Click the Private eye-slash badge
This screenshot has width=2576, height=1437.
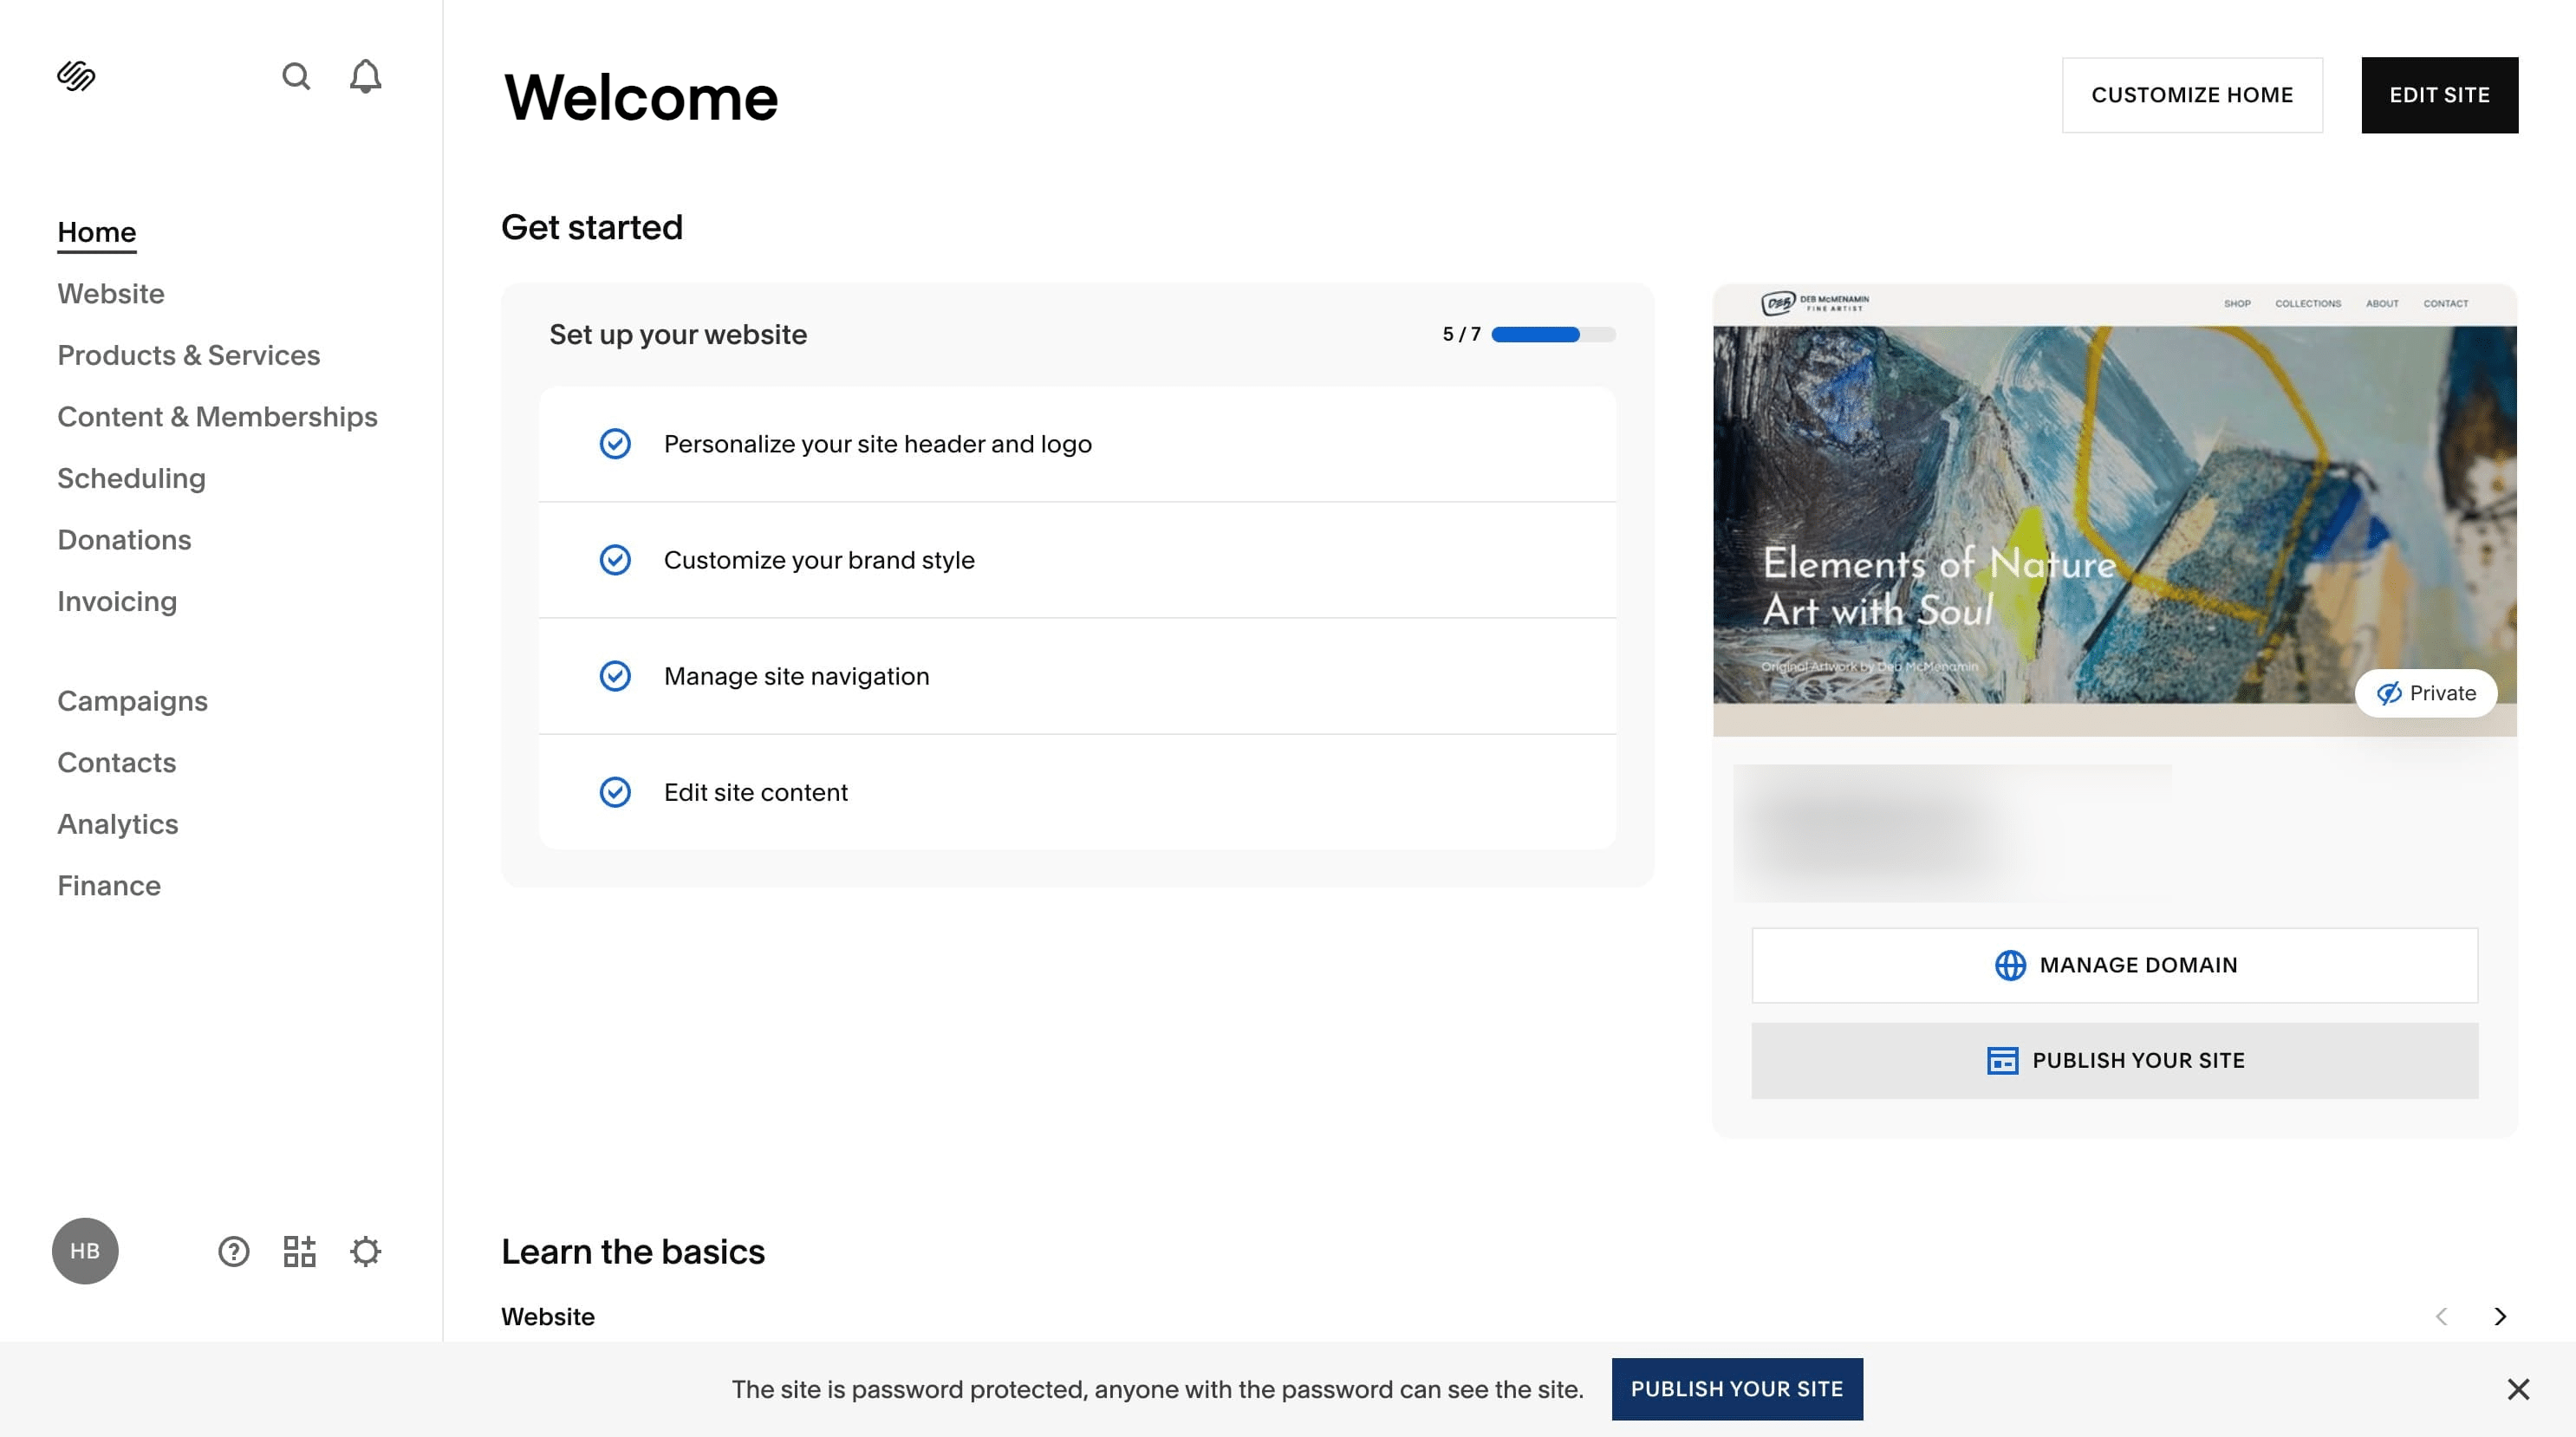(x=2425, y=693)
